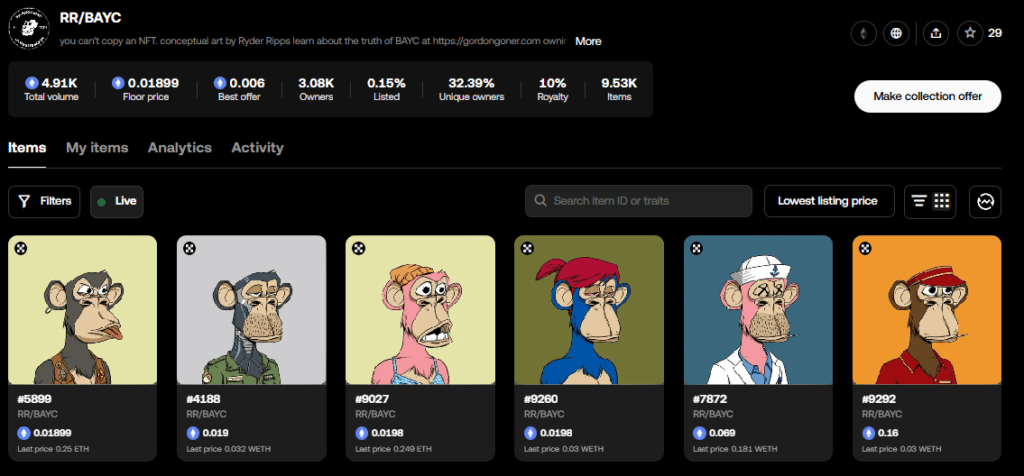Switch to list view layout
This screenshot has height=476, width=1024.
pyautogui.click(x=918, y=201)
